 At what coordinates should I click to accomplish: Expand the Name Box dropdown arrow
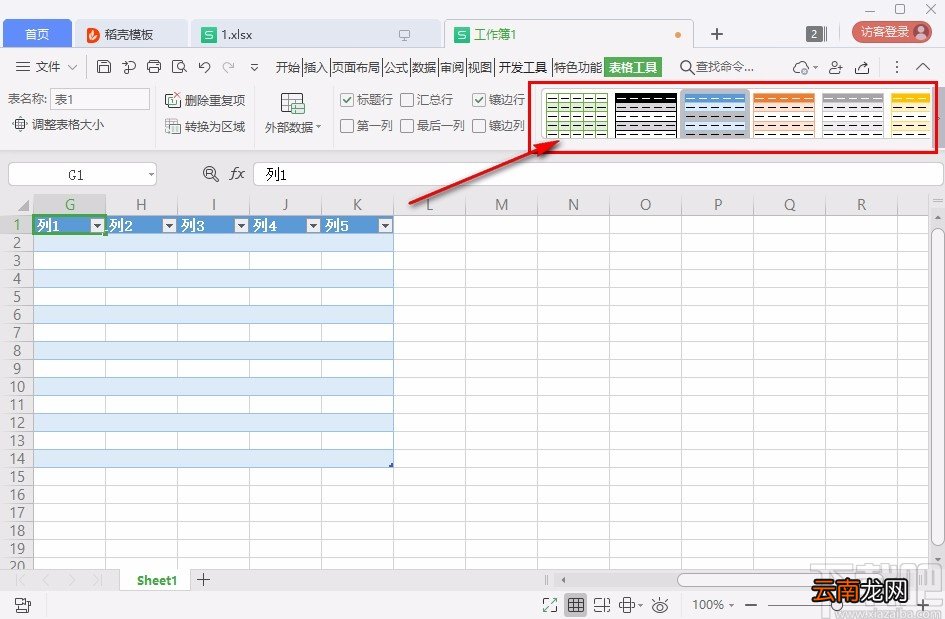(151, 175)
